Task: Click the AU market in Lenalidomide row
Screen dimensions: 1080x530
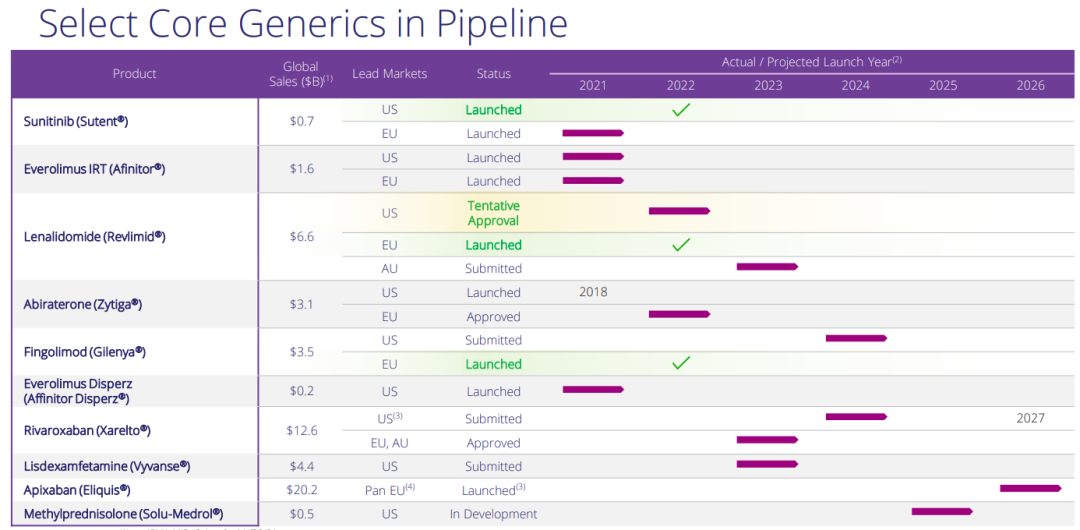Action: click(390, 268)
